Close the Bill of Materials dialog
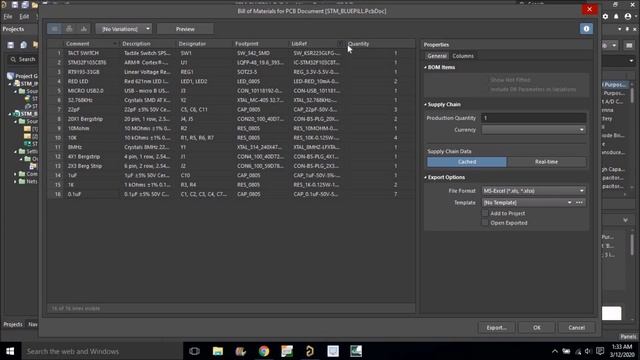The image size is (640, 360). [x=589, y=9]
